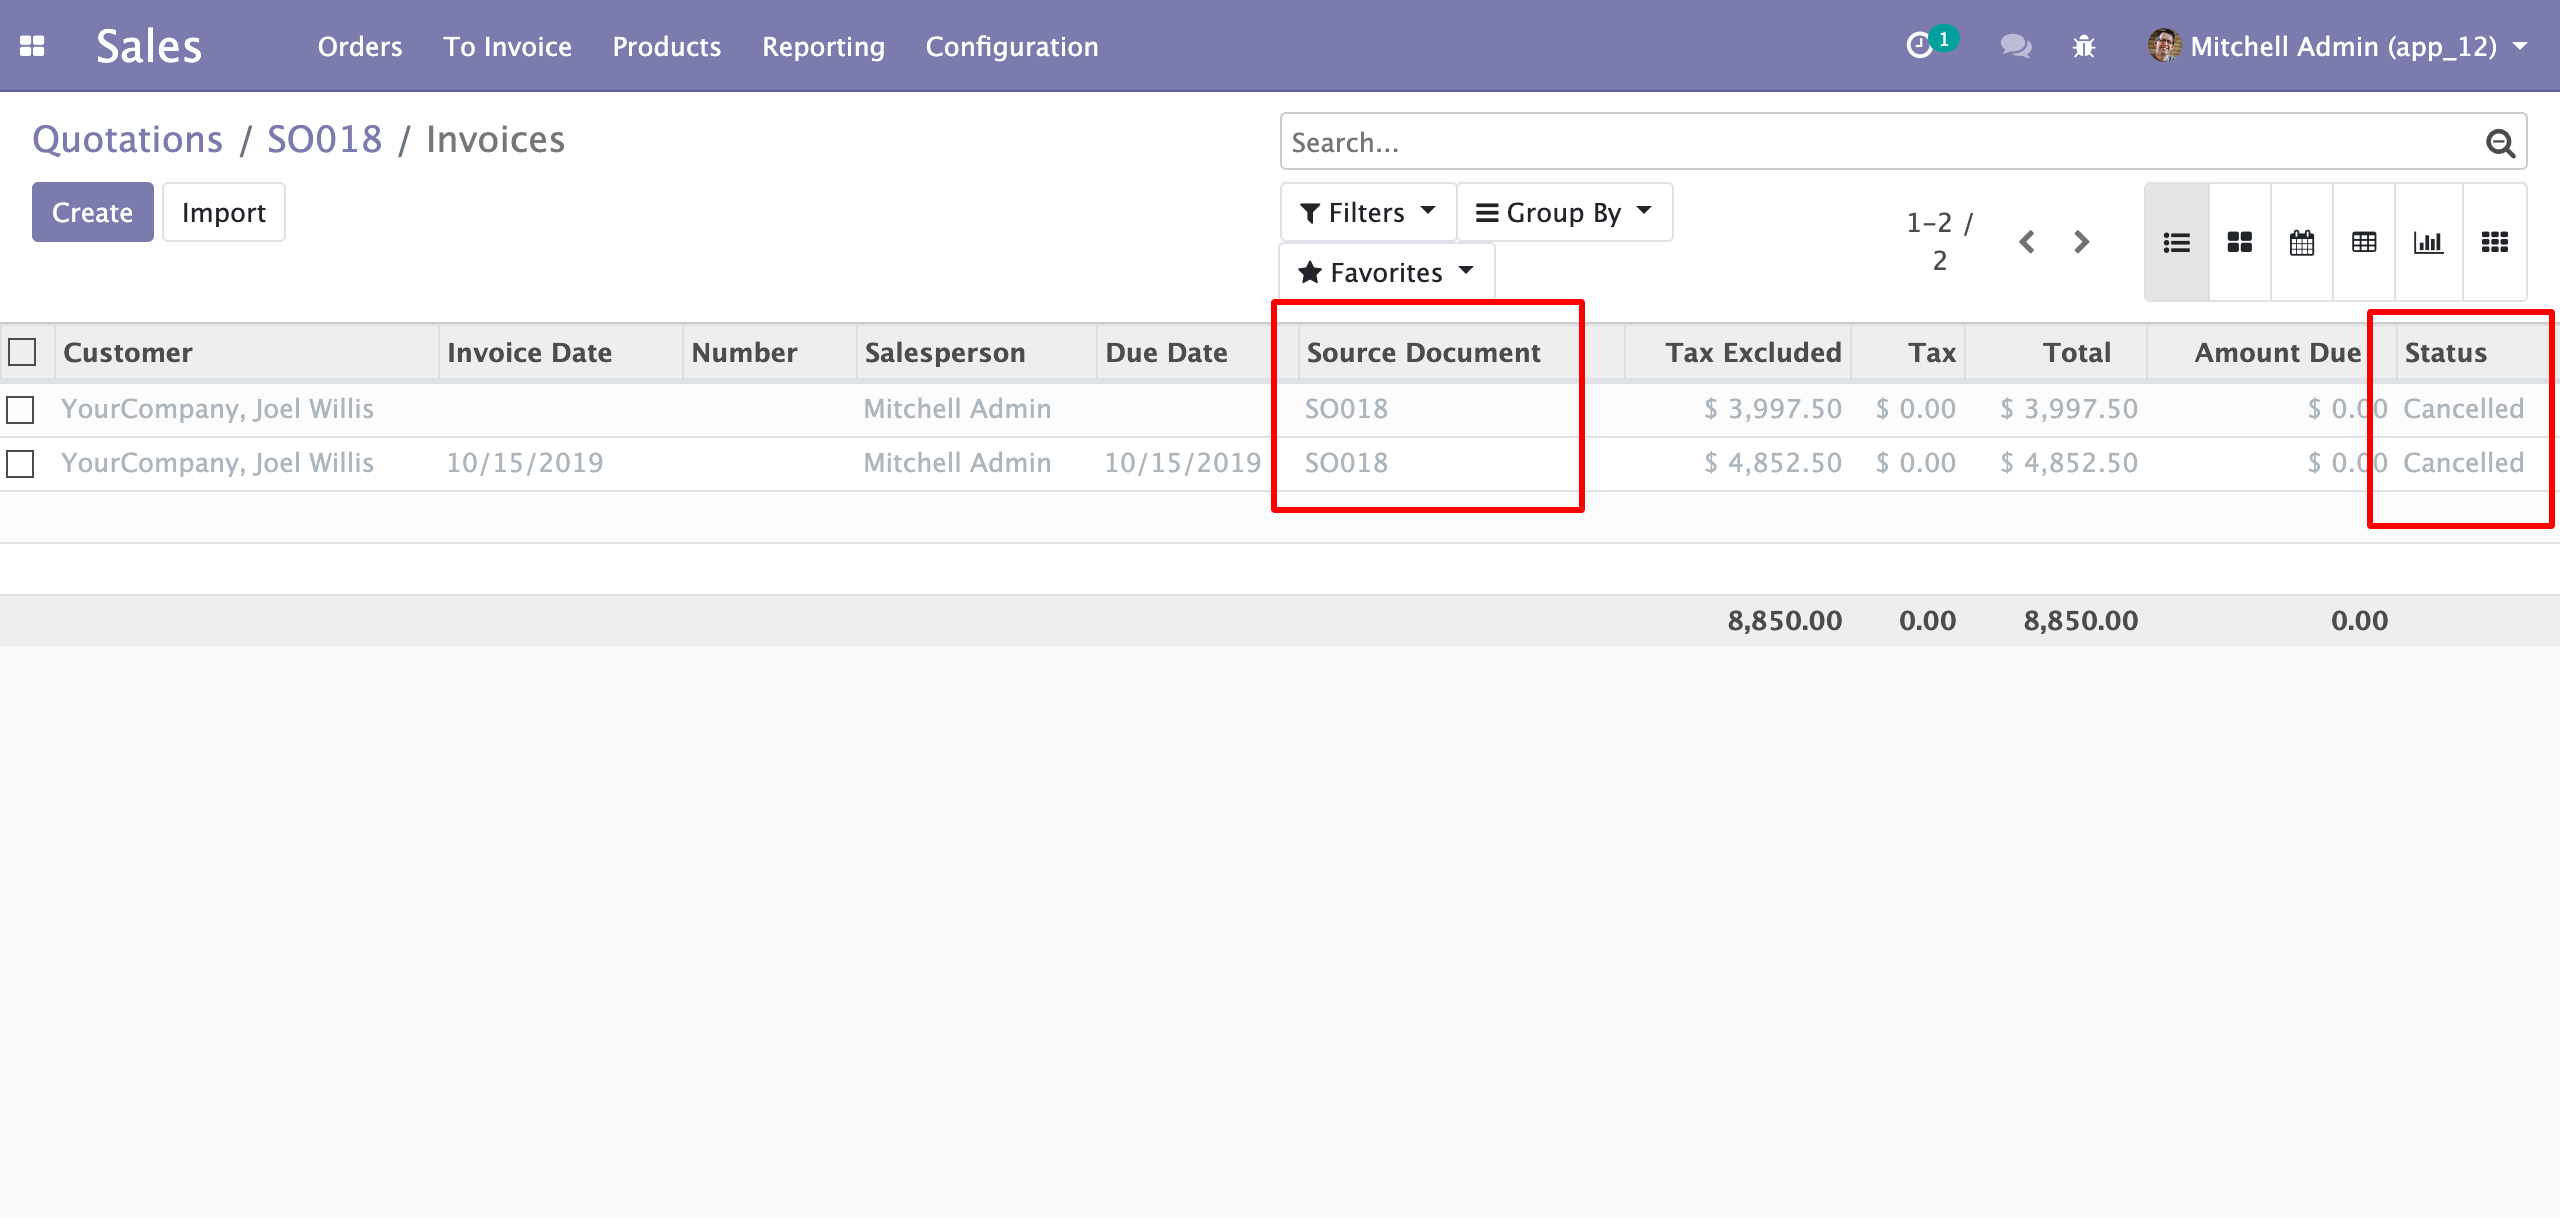Expand the Group By dropdown

pos(1564,212)
